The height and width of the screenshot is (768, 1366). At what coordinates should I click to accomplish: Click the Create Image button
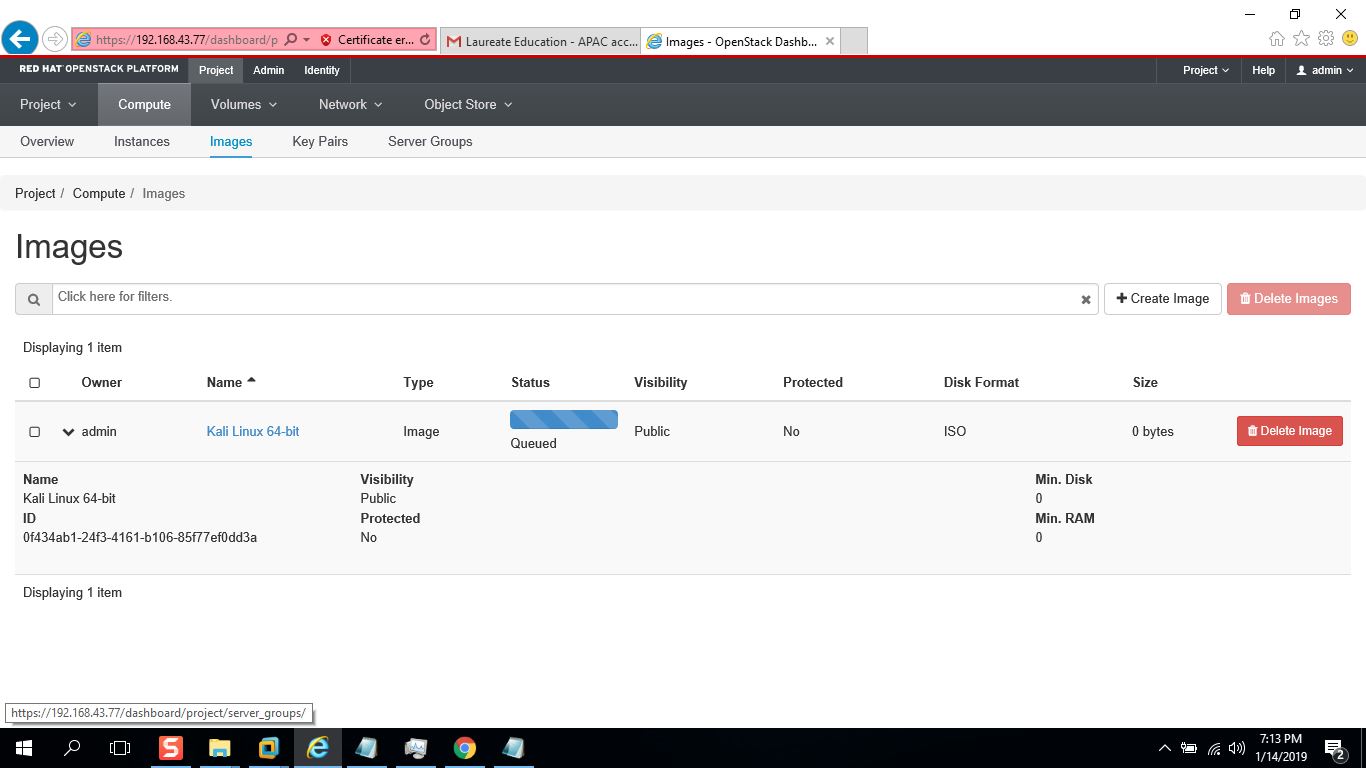(1163, 299)
